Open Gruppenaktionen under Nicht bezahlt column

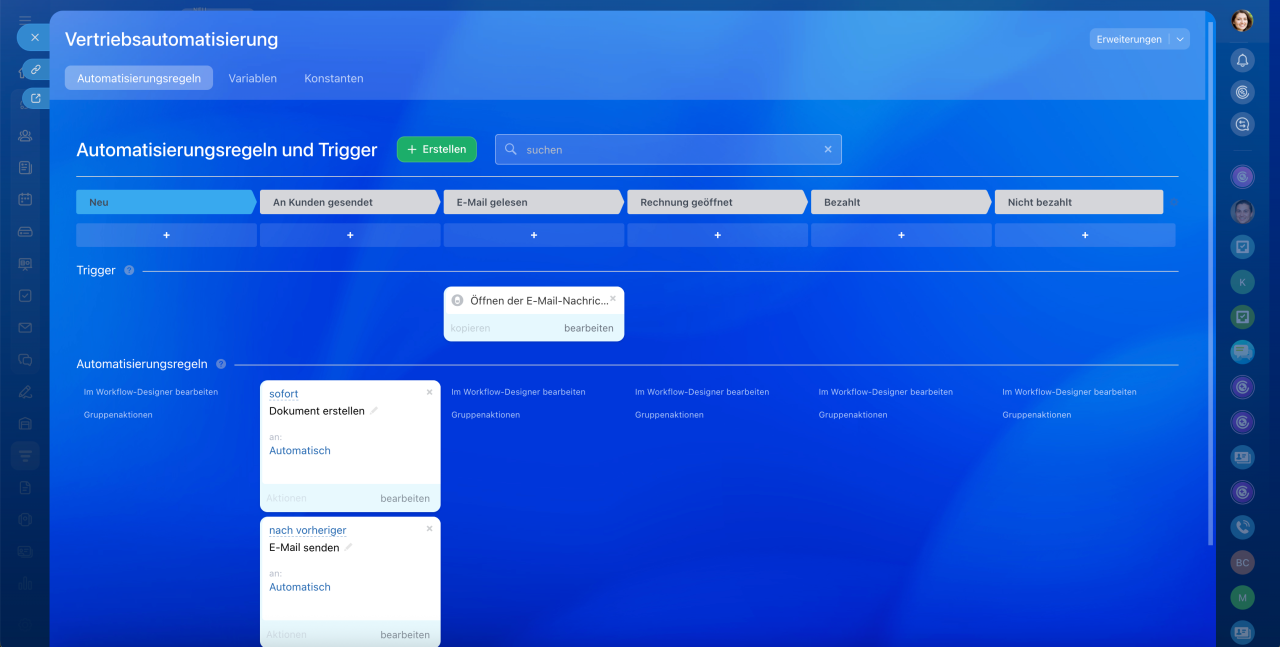1037,415
